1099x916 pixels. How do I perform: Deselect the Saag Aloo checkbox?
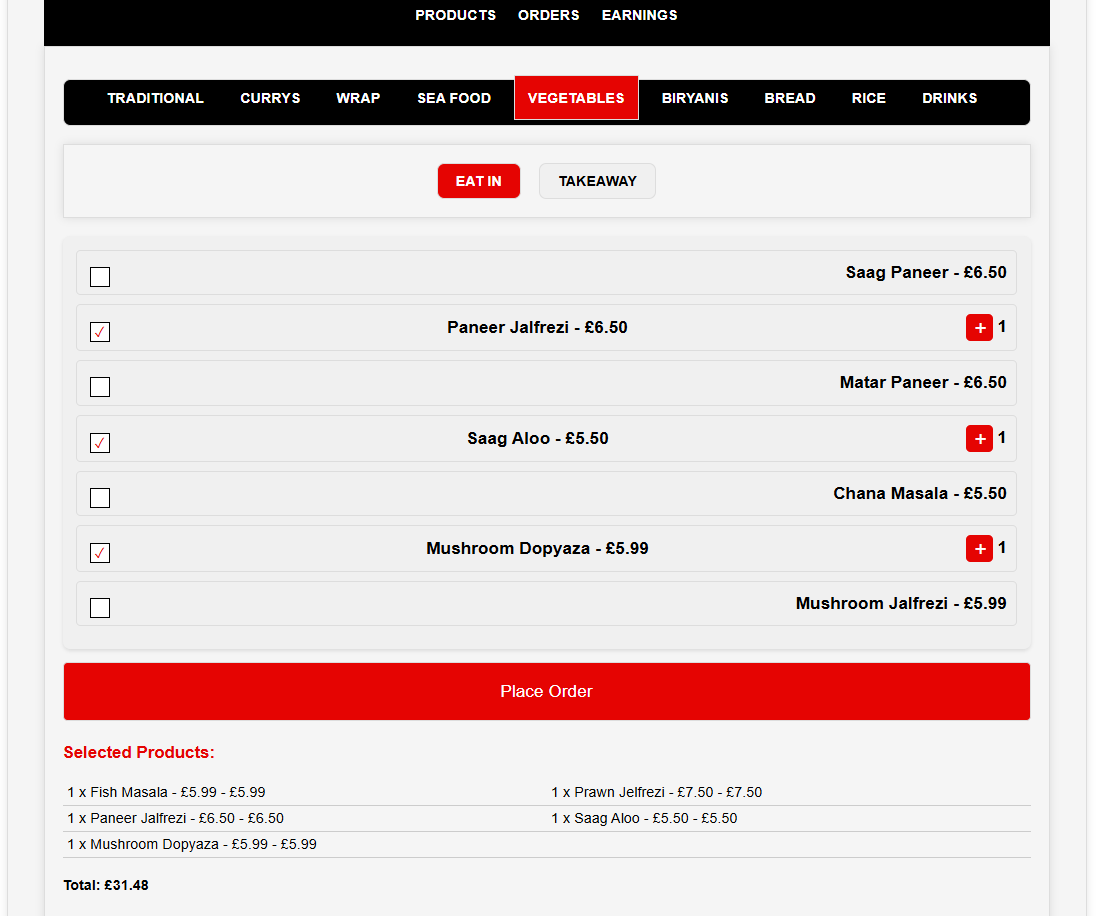pyautogui.click(x=99, y=442)
